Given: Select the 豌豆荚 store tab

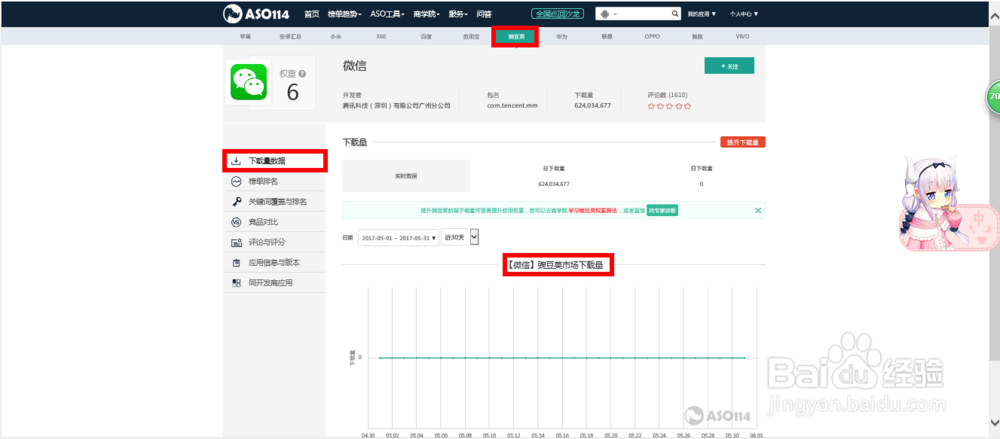Looking at the screenshot, I should (516, 37).
